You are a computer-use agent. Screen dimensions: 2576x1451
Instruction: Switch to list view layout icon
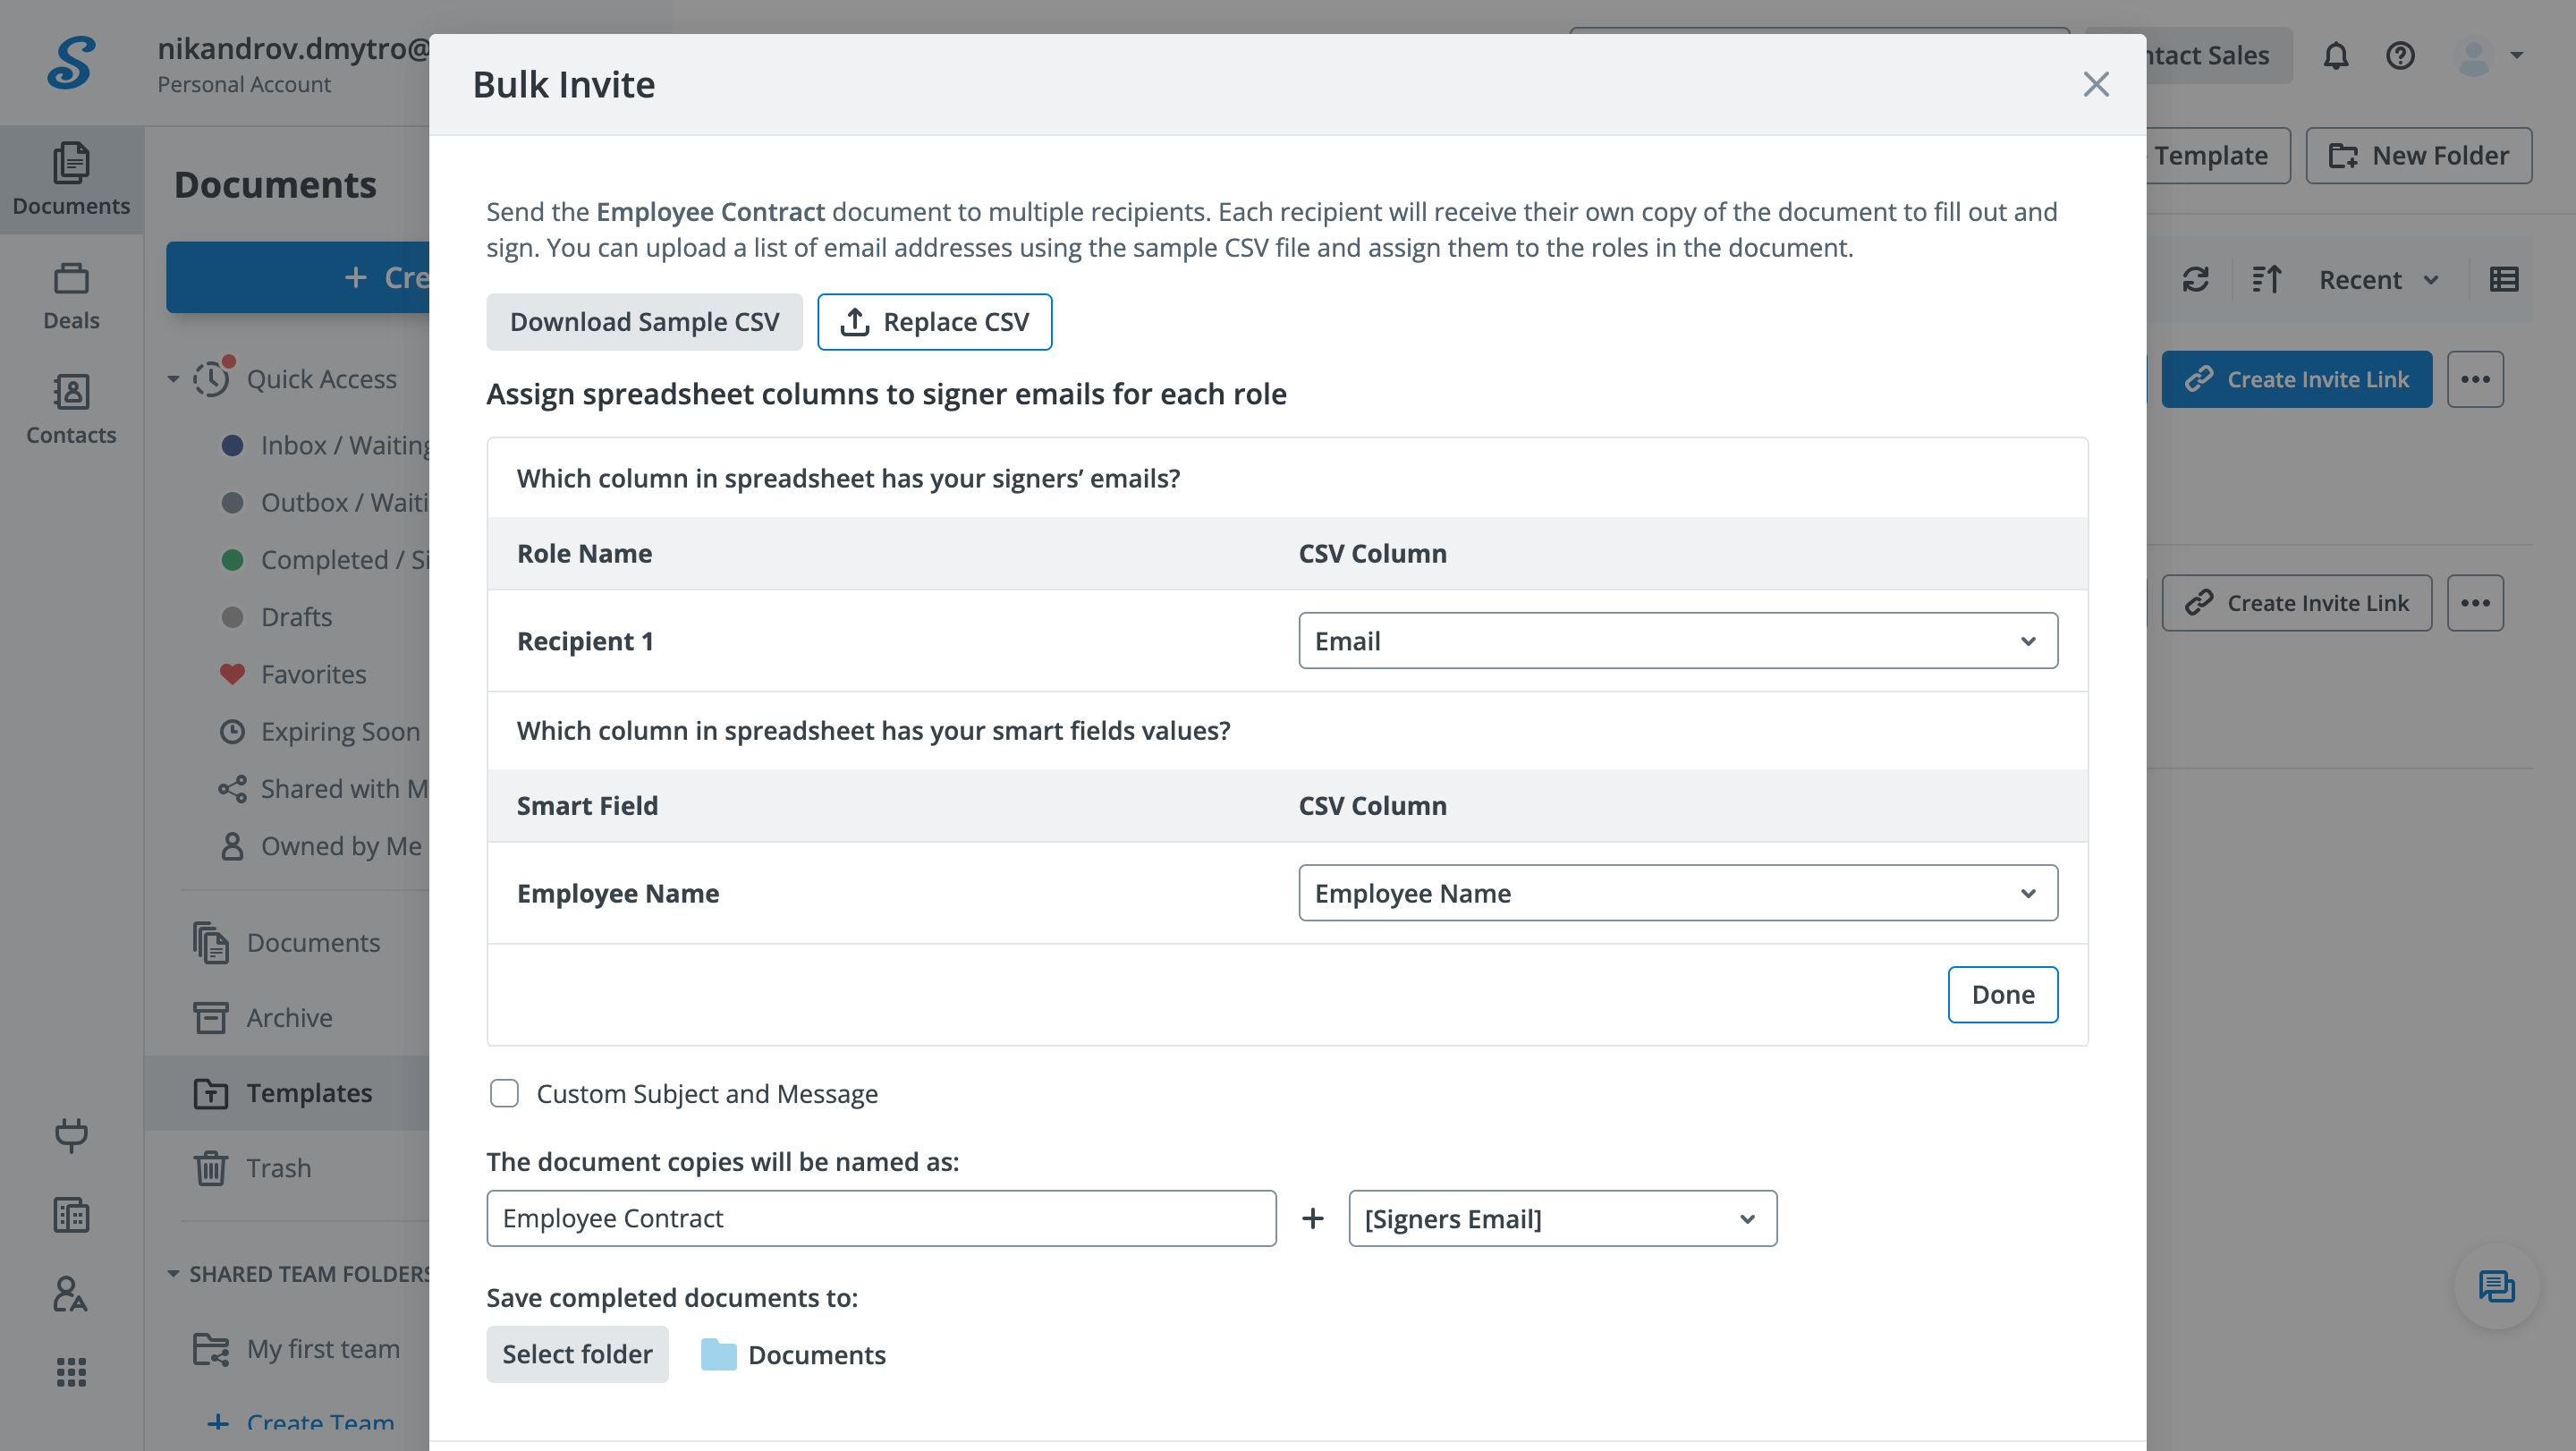(x=2504, y=279)
